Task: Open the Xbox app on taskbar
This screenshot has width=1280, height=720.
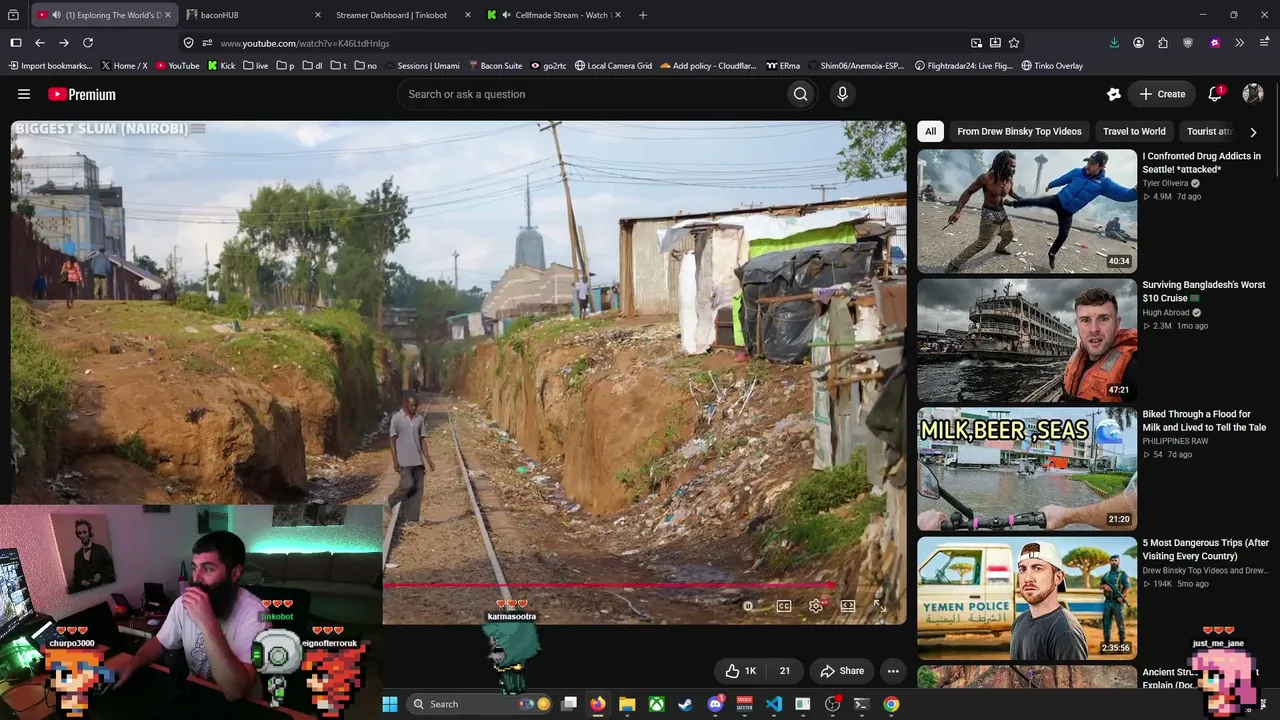Action: coord(656,704)
